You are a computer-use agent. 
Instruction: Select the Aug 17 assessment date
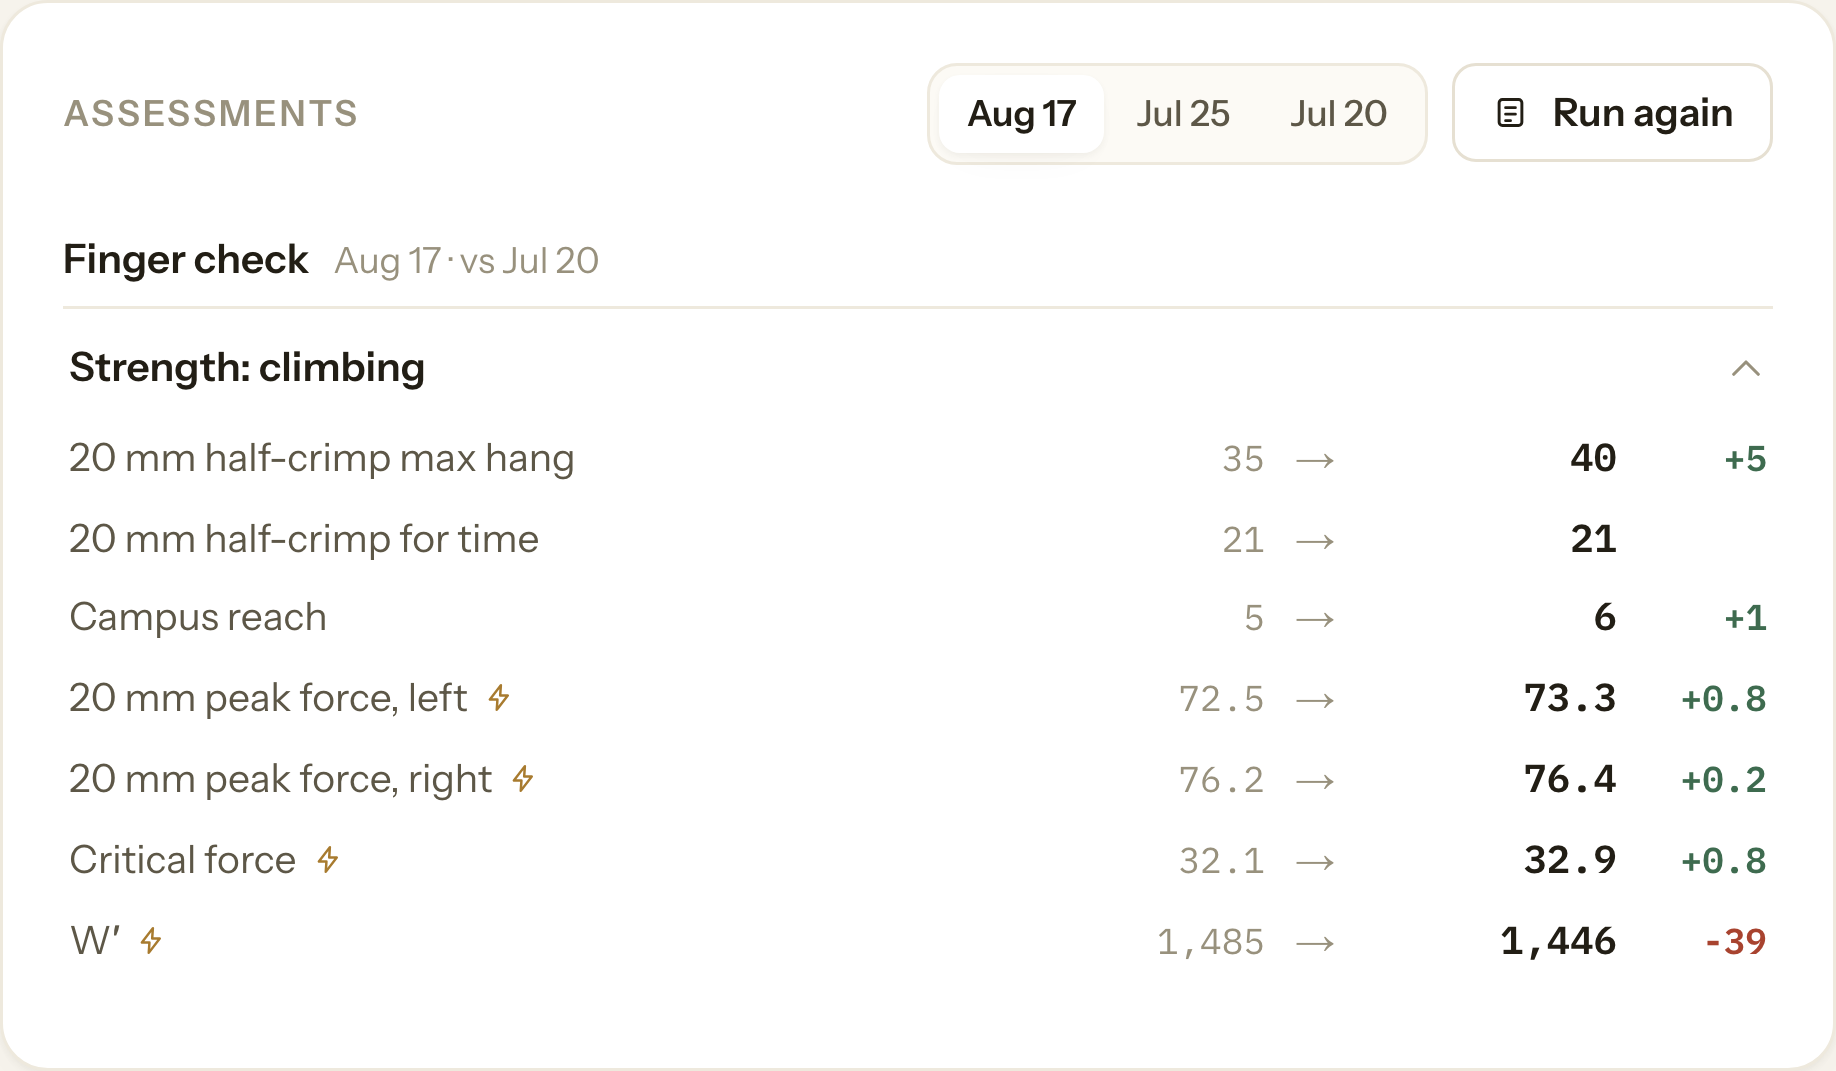1022,114
